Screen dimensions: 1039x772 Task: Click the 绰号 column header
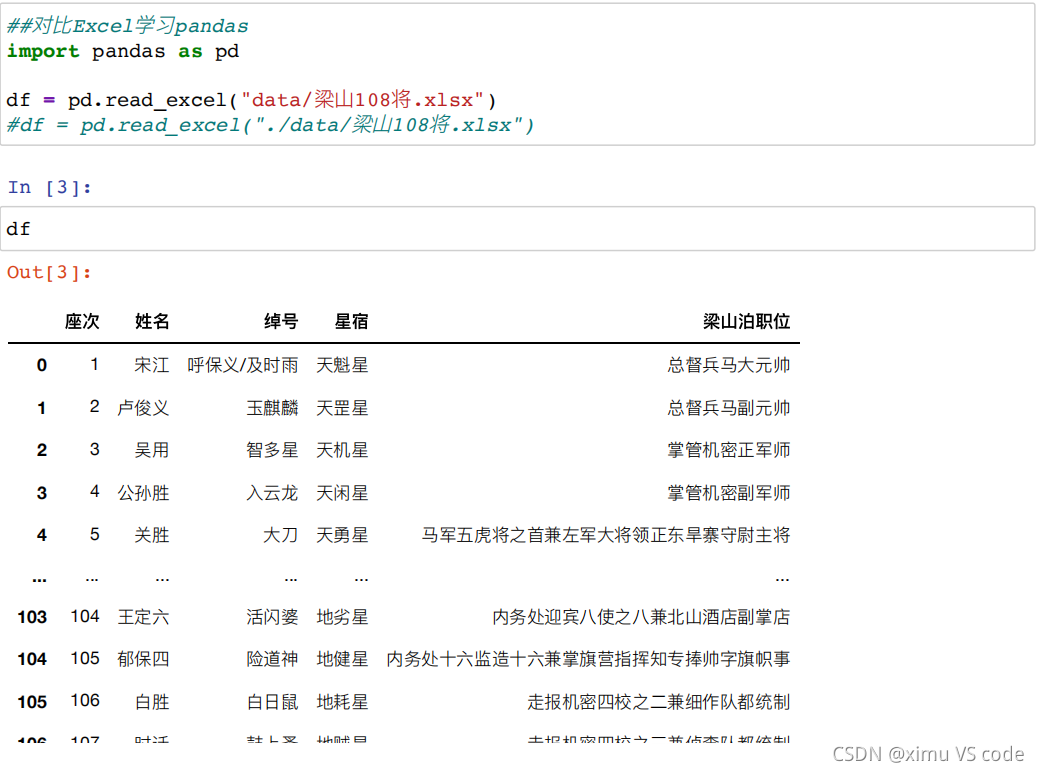tap(281, 321)
